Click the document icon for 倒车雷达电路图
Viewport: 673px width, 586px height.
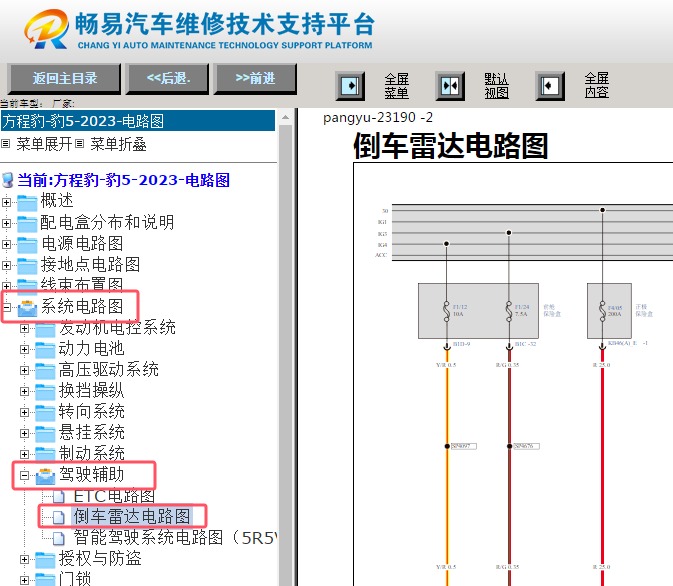point(59,517)
